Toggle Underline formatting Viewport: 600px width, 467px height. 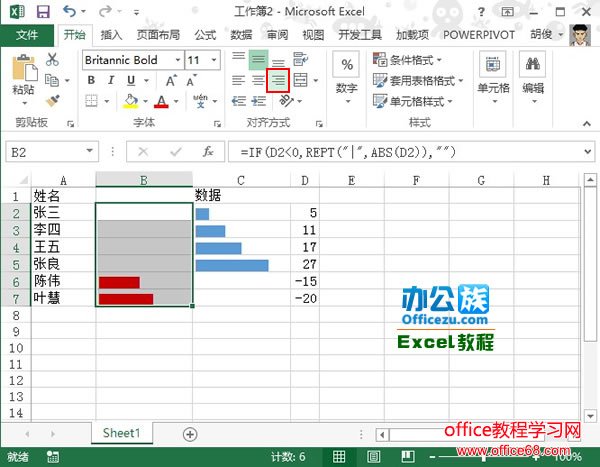click(x=131, y=80)
